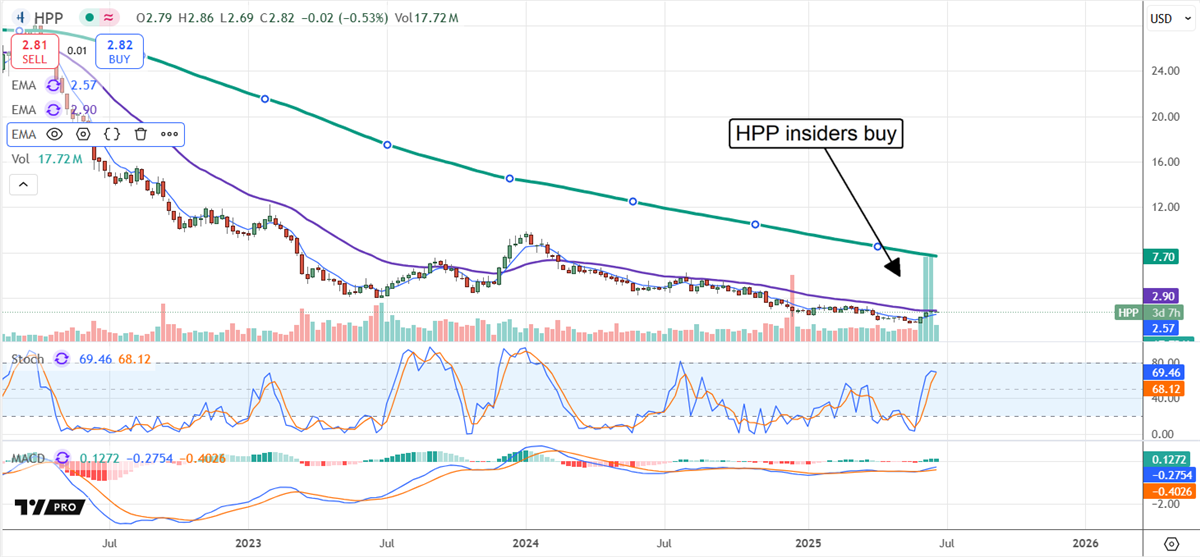1200x557 pixels.
Task: Open the EMA more options menu
Action: pos(169,133)
